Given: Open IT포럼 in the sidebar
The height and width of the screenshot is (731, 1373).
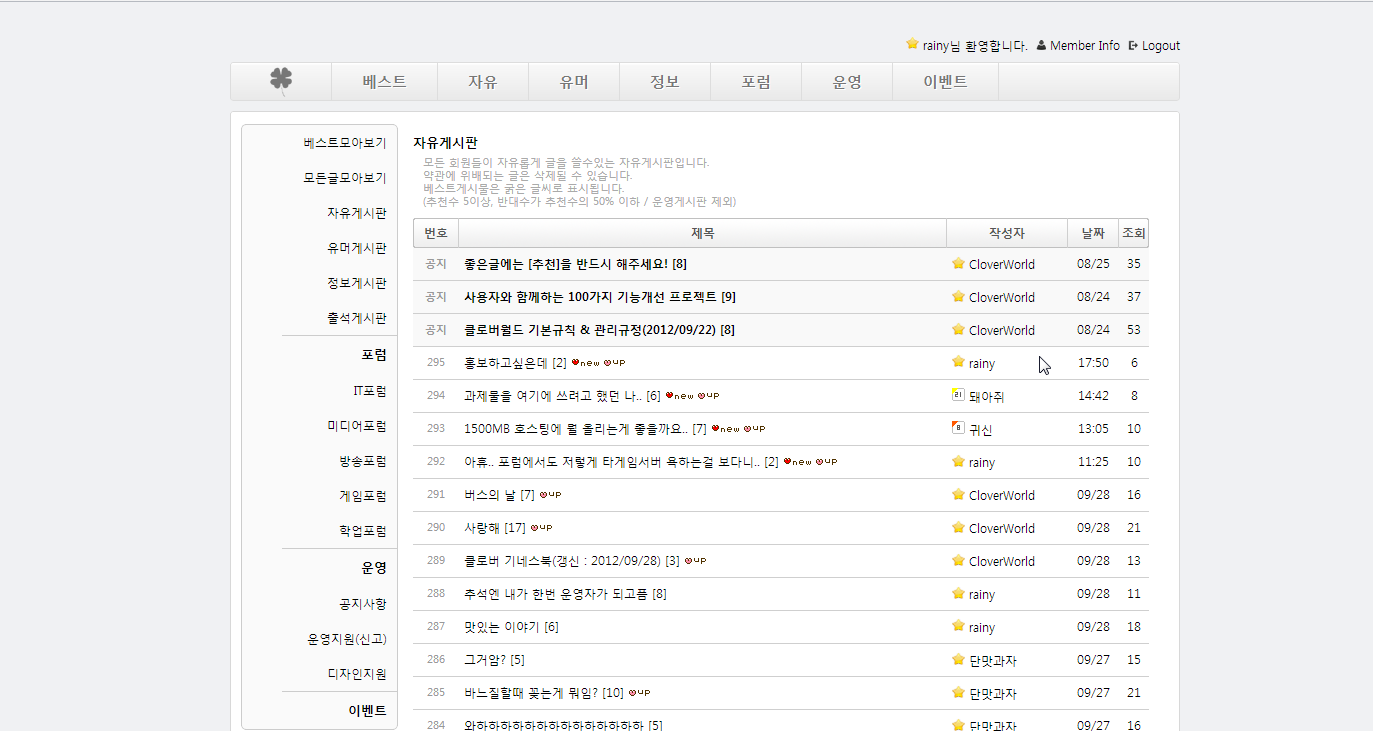Looking at the screenshot, I should (369, 391).
